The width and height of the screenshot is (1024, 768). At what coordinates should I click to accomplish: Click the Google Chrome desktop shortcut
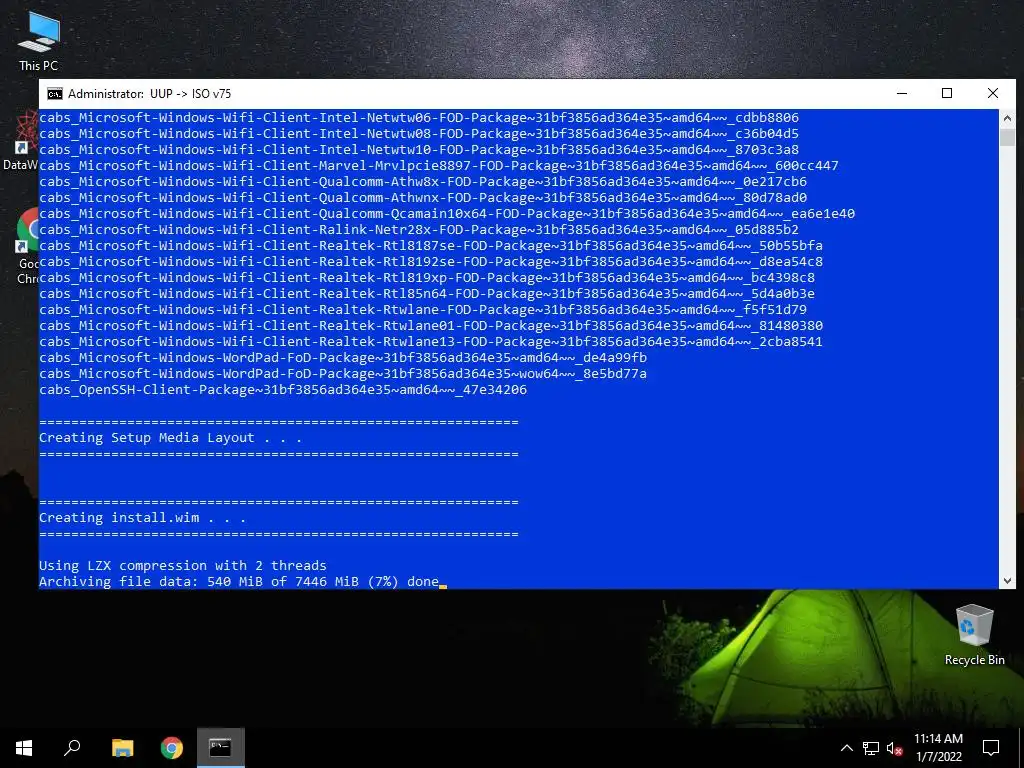click(x=27, y=247)
